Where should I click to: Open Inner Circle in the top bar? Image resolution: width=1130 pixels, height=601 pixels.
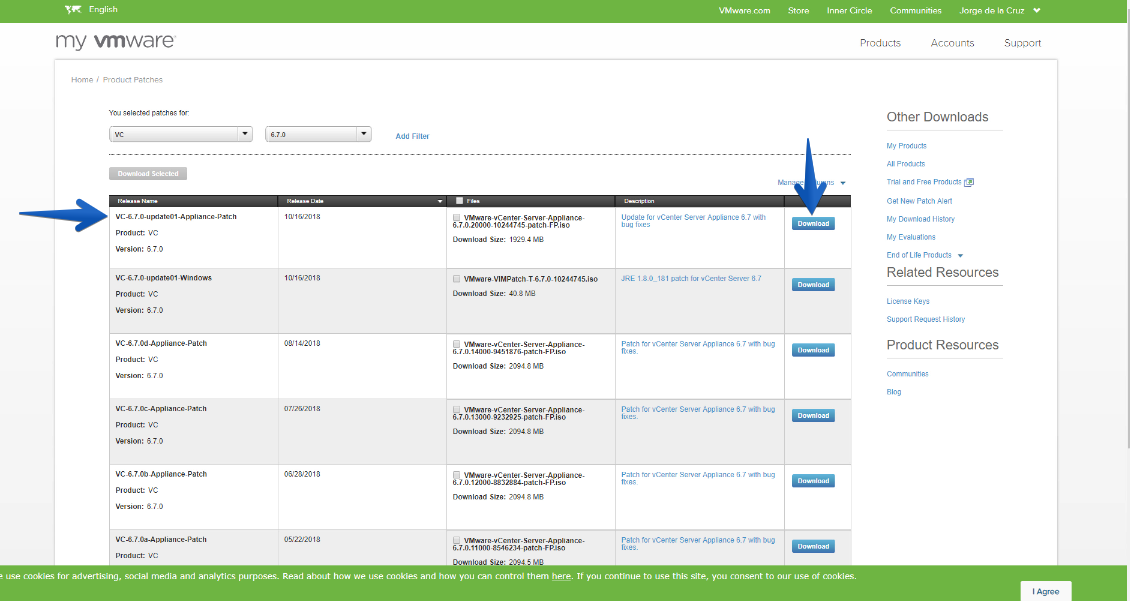pos(849,11)
